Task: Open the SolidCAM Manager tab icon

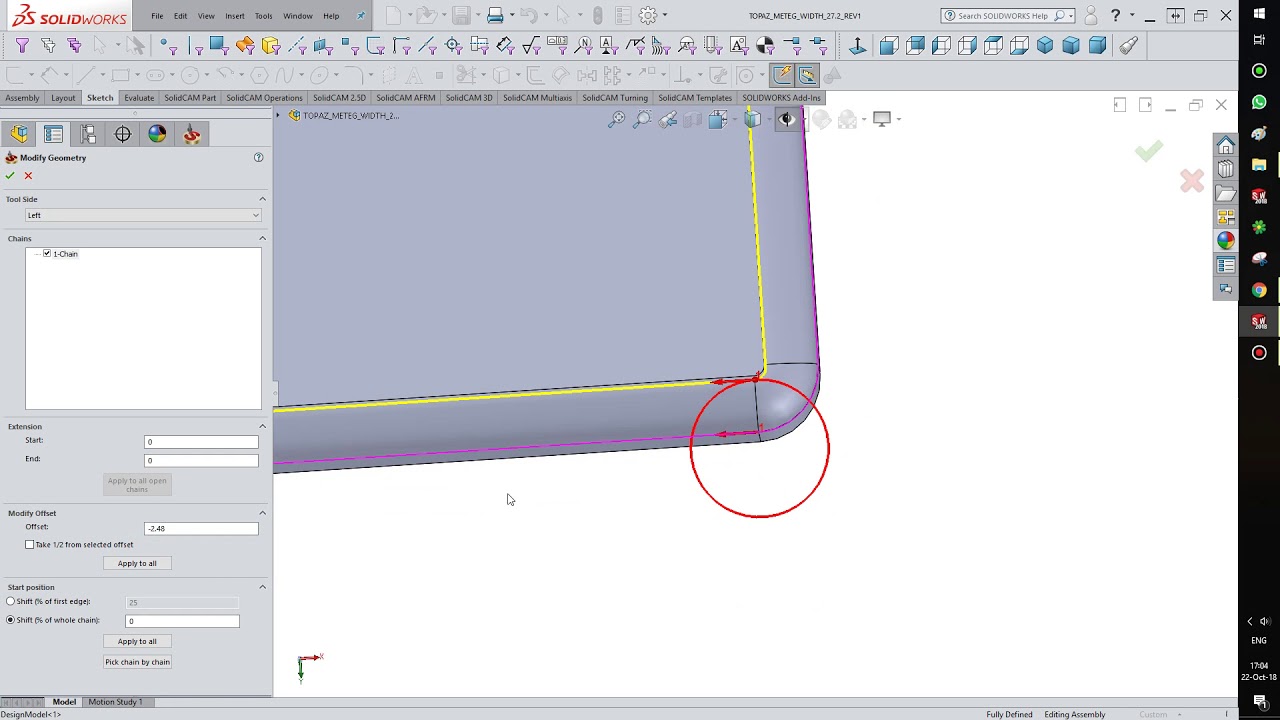Action: [x=192, y=134]
